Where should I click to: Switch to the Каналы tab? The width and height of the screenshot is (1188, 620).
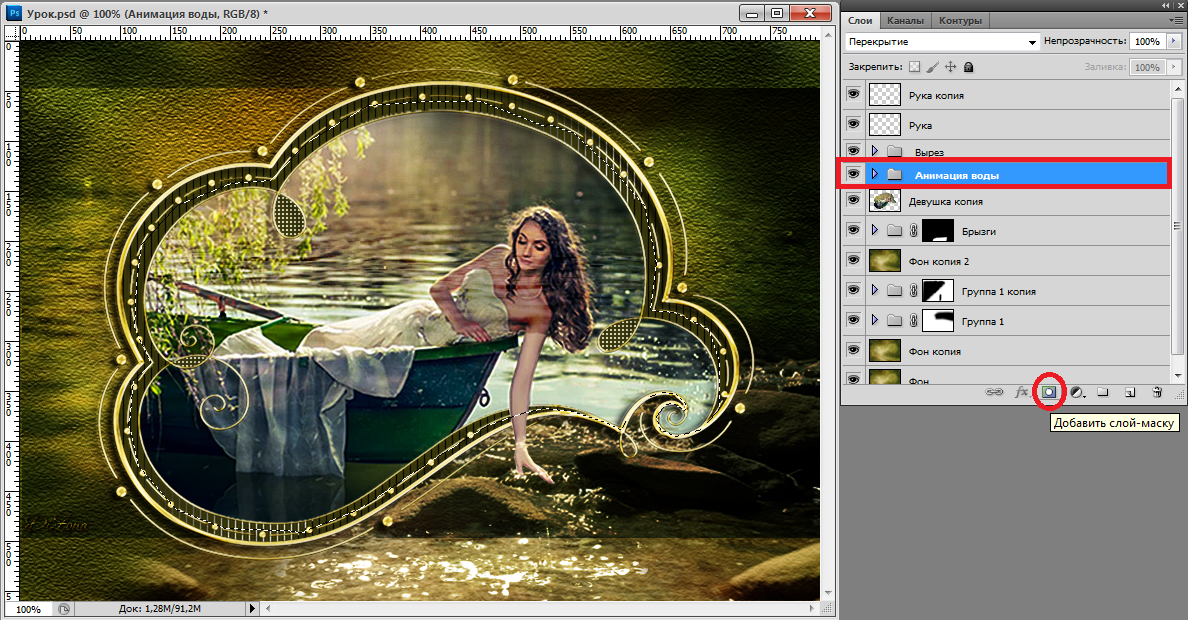[905, 20]
